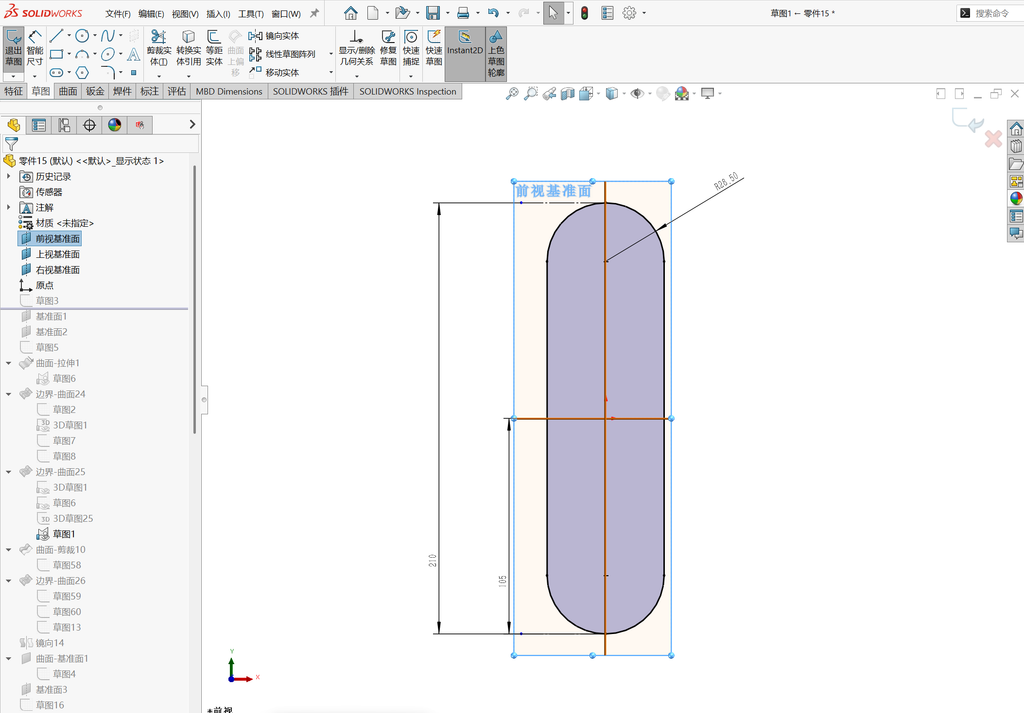Collapse the 边界-曲面26 tree node
The image size is (1024, 713).
click(8, 580)
